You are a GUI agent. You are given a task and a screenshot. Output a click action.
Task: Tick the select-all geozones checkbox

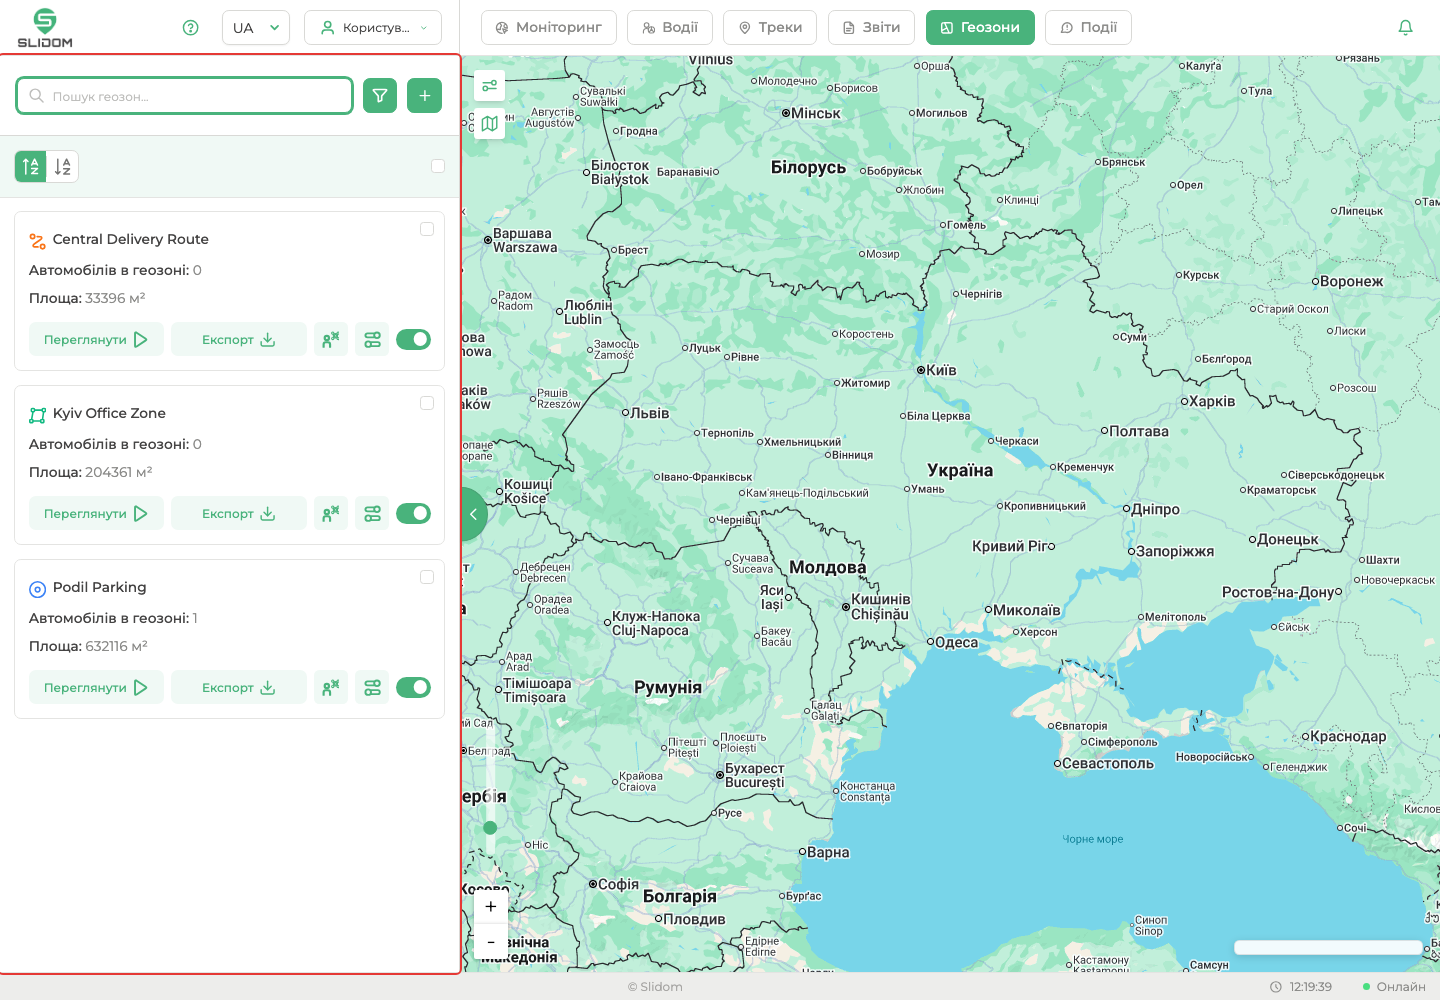tap(438, 166)
